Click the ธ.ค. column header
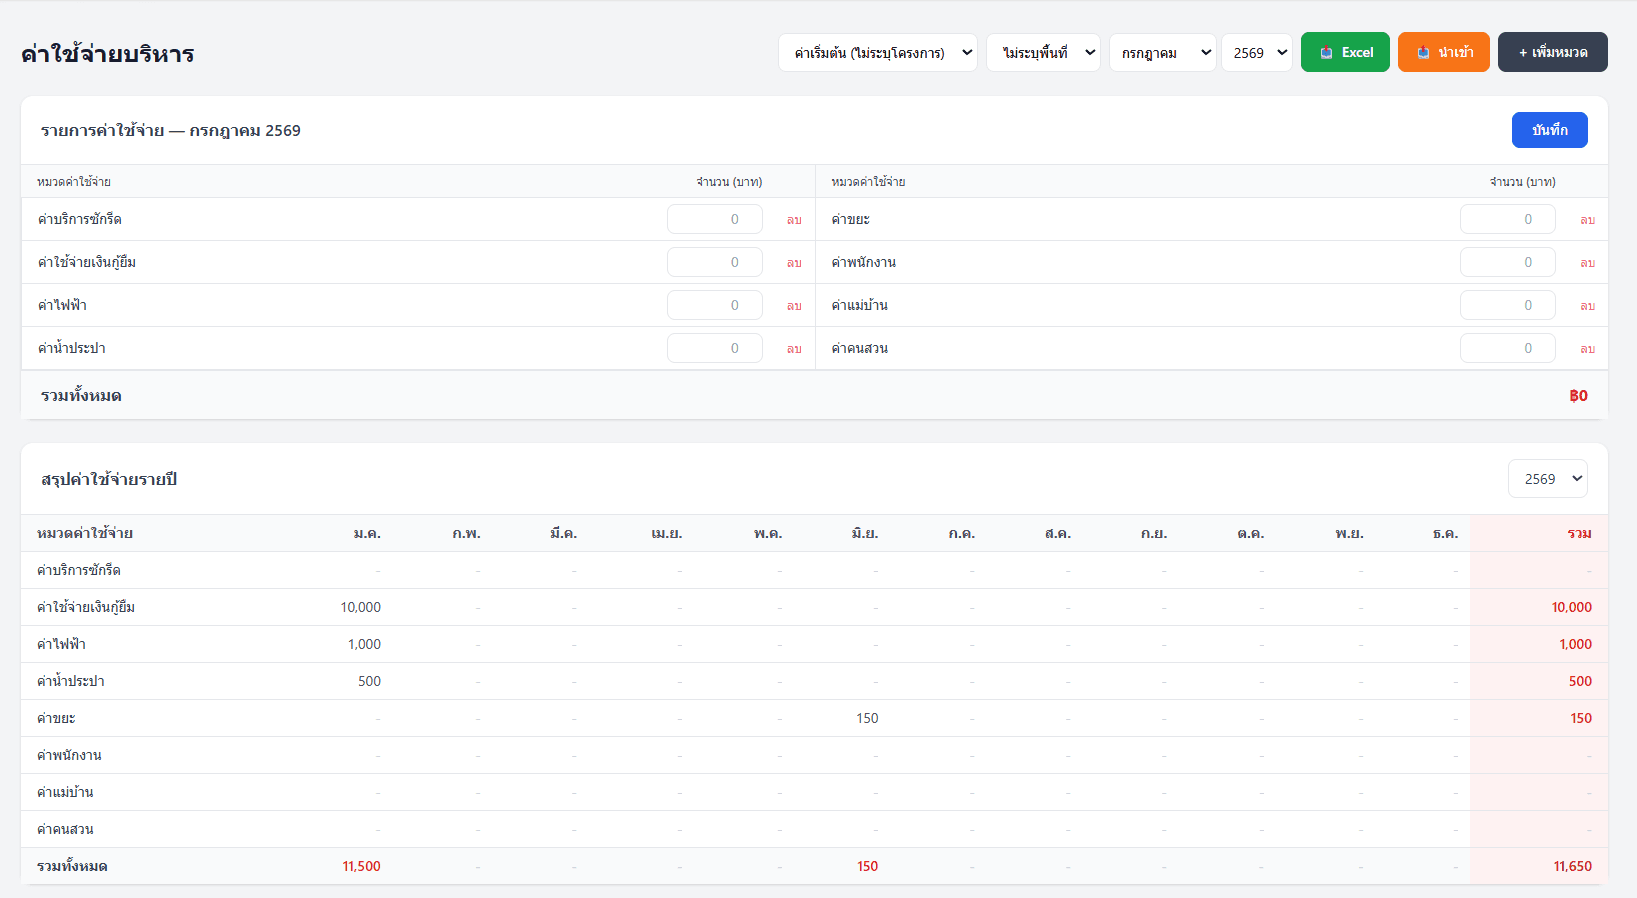The image size is (1637, 898). 1445,533
